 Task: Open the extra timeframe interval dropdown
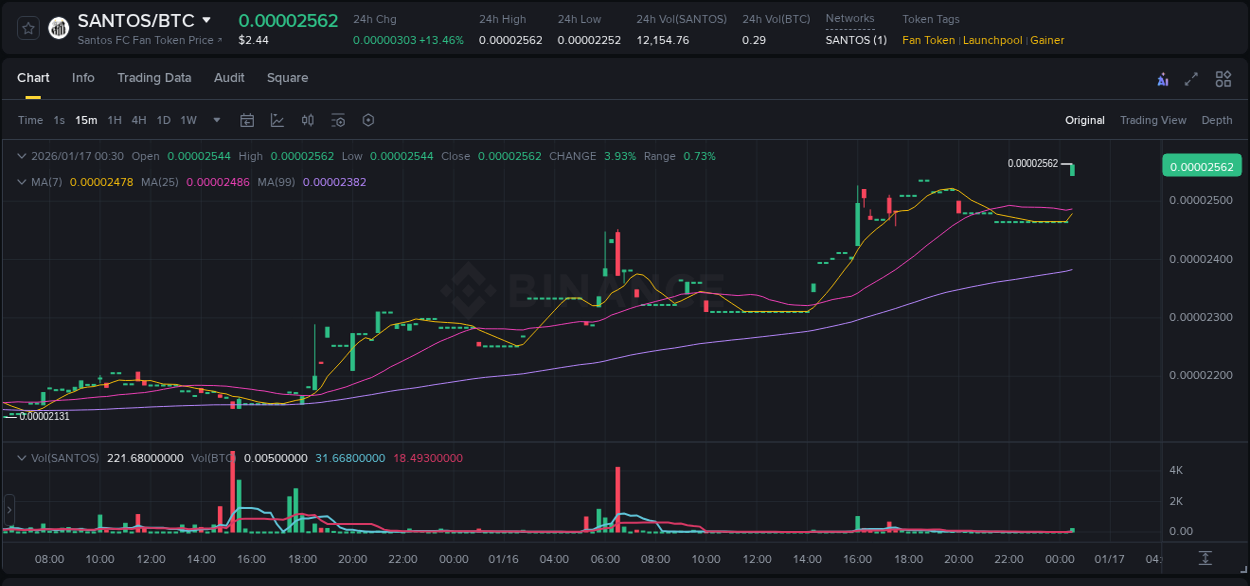pos(215,120)
